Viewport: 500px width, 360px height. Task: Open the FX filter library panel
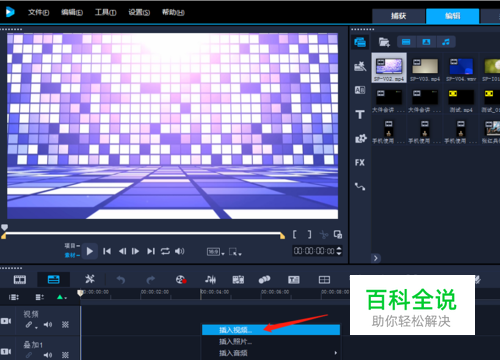click(360, 162)
